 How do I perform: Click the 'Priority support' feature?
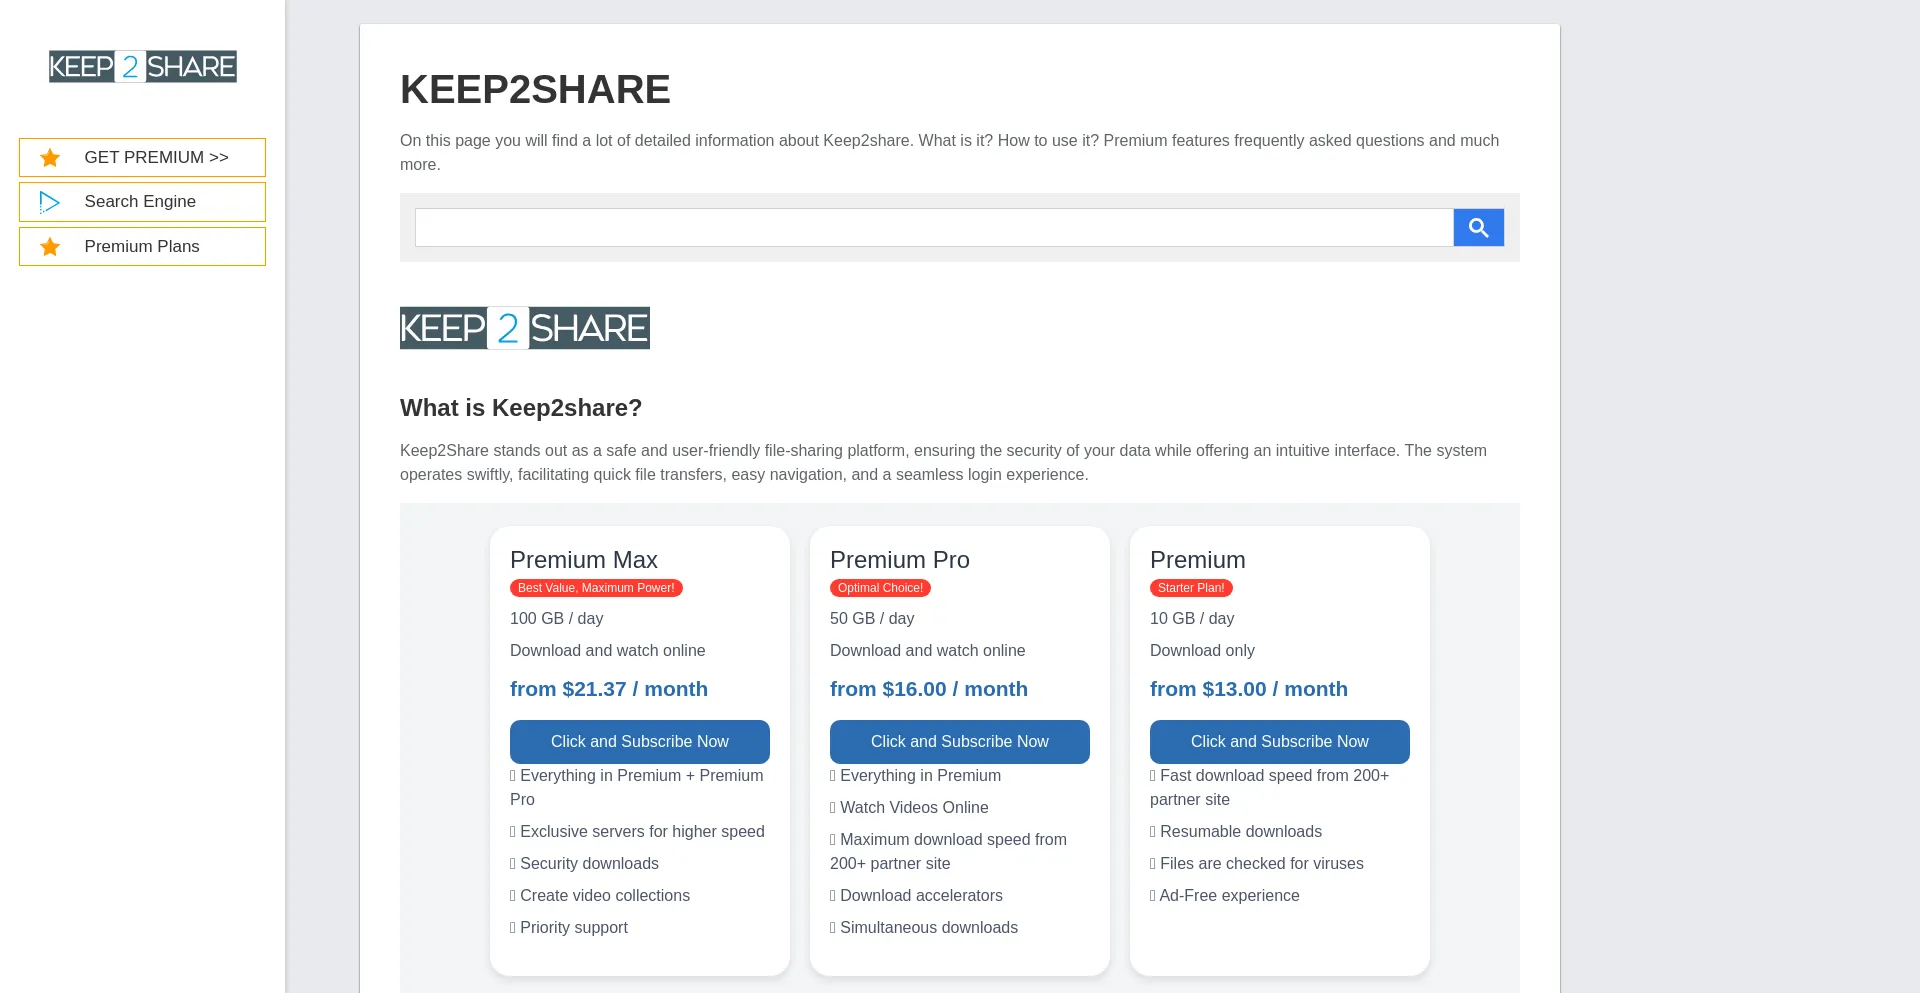click(569, 928)
